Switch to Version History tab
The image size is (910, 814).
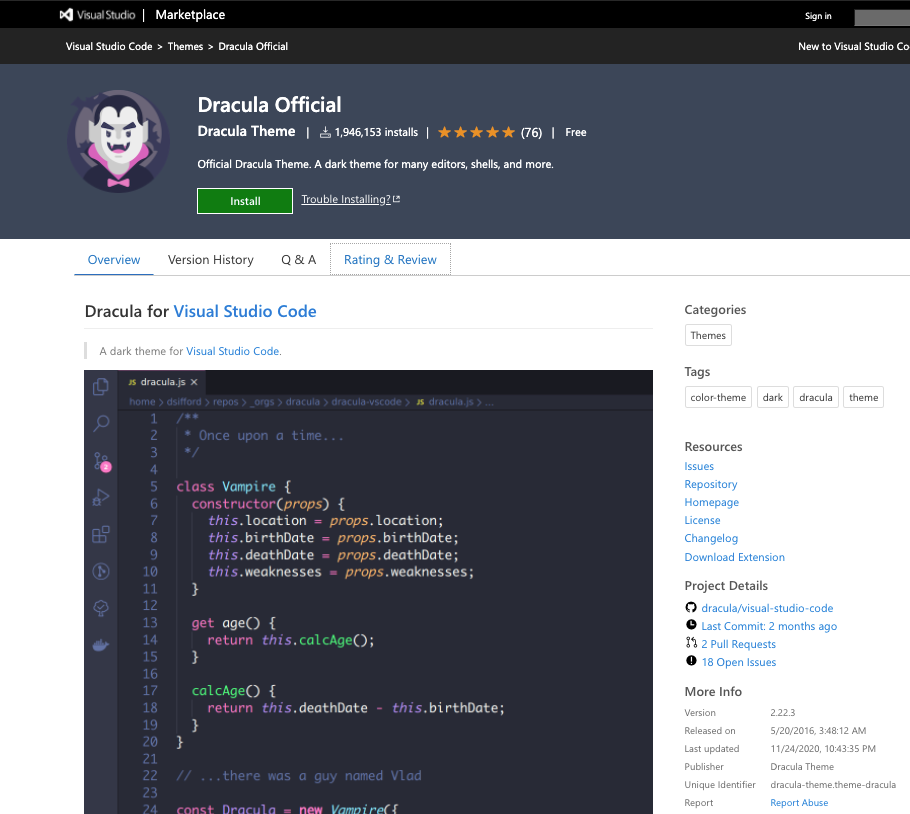pos(211,259)
